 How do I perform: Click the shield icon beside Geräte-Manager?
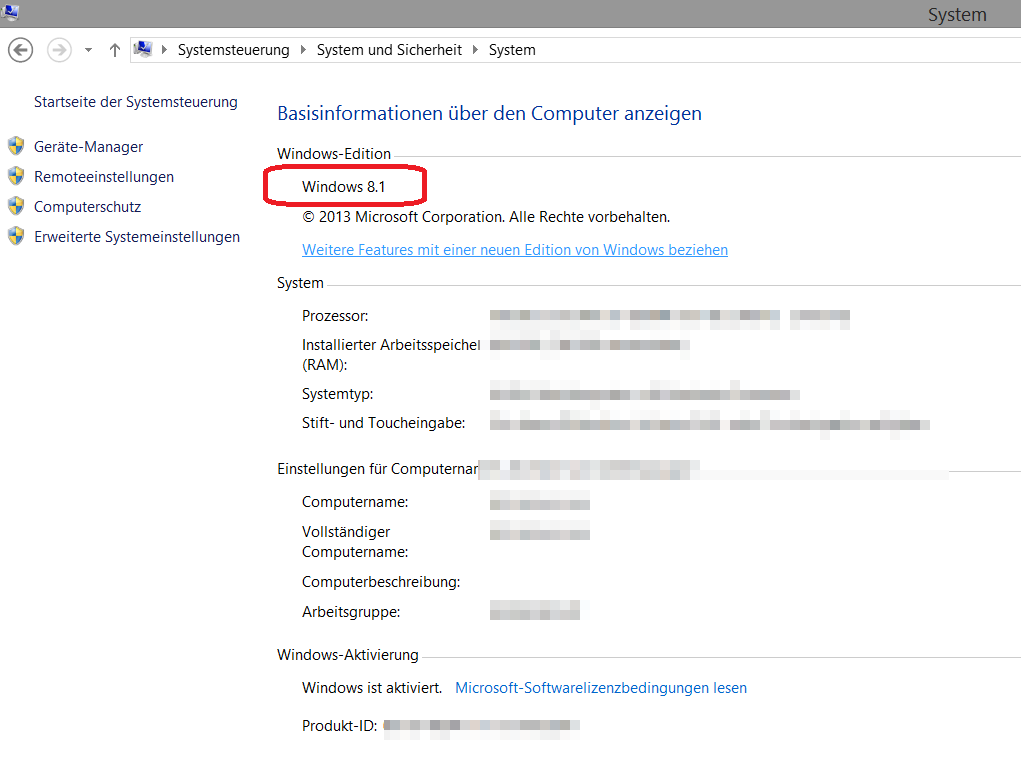16,147
